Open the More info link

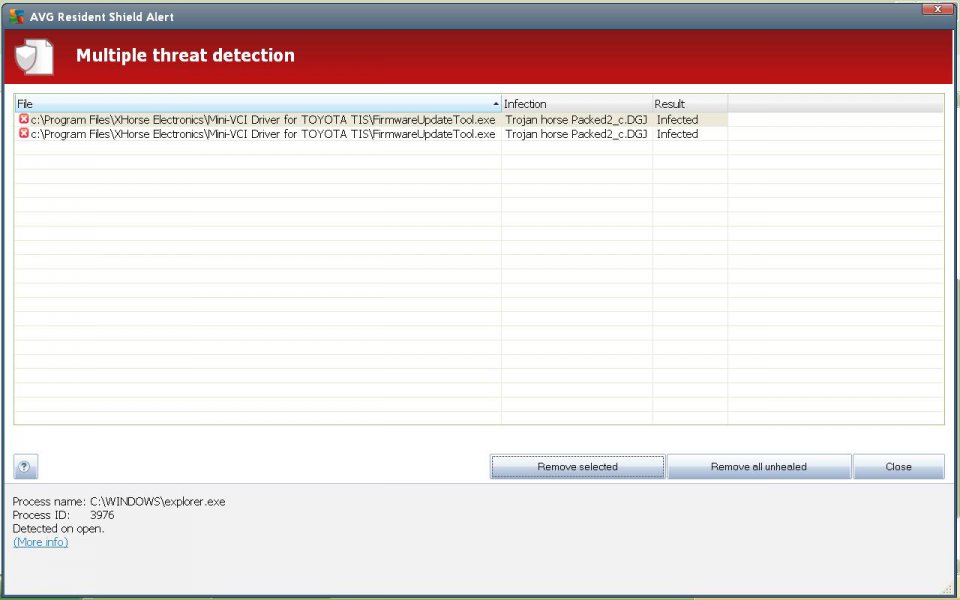coord(40,542)
